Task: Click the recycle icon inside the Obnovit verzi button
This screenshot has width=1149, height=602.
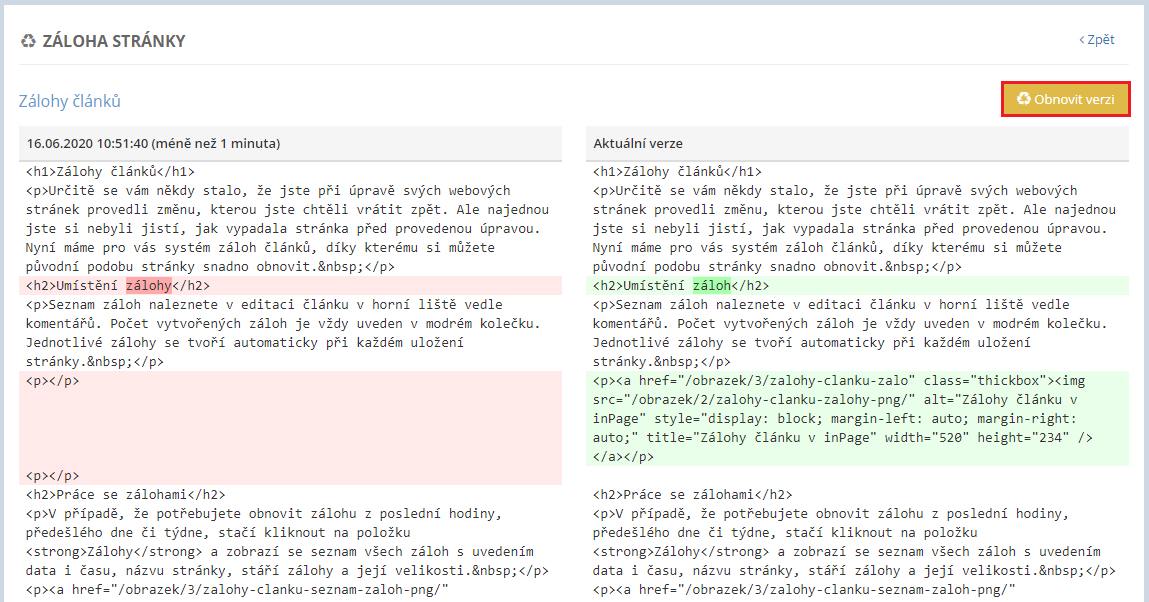Action: pos(1023,99)
